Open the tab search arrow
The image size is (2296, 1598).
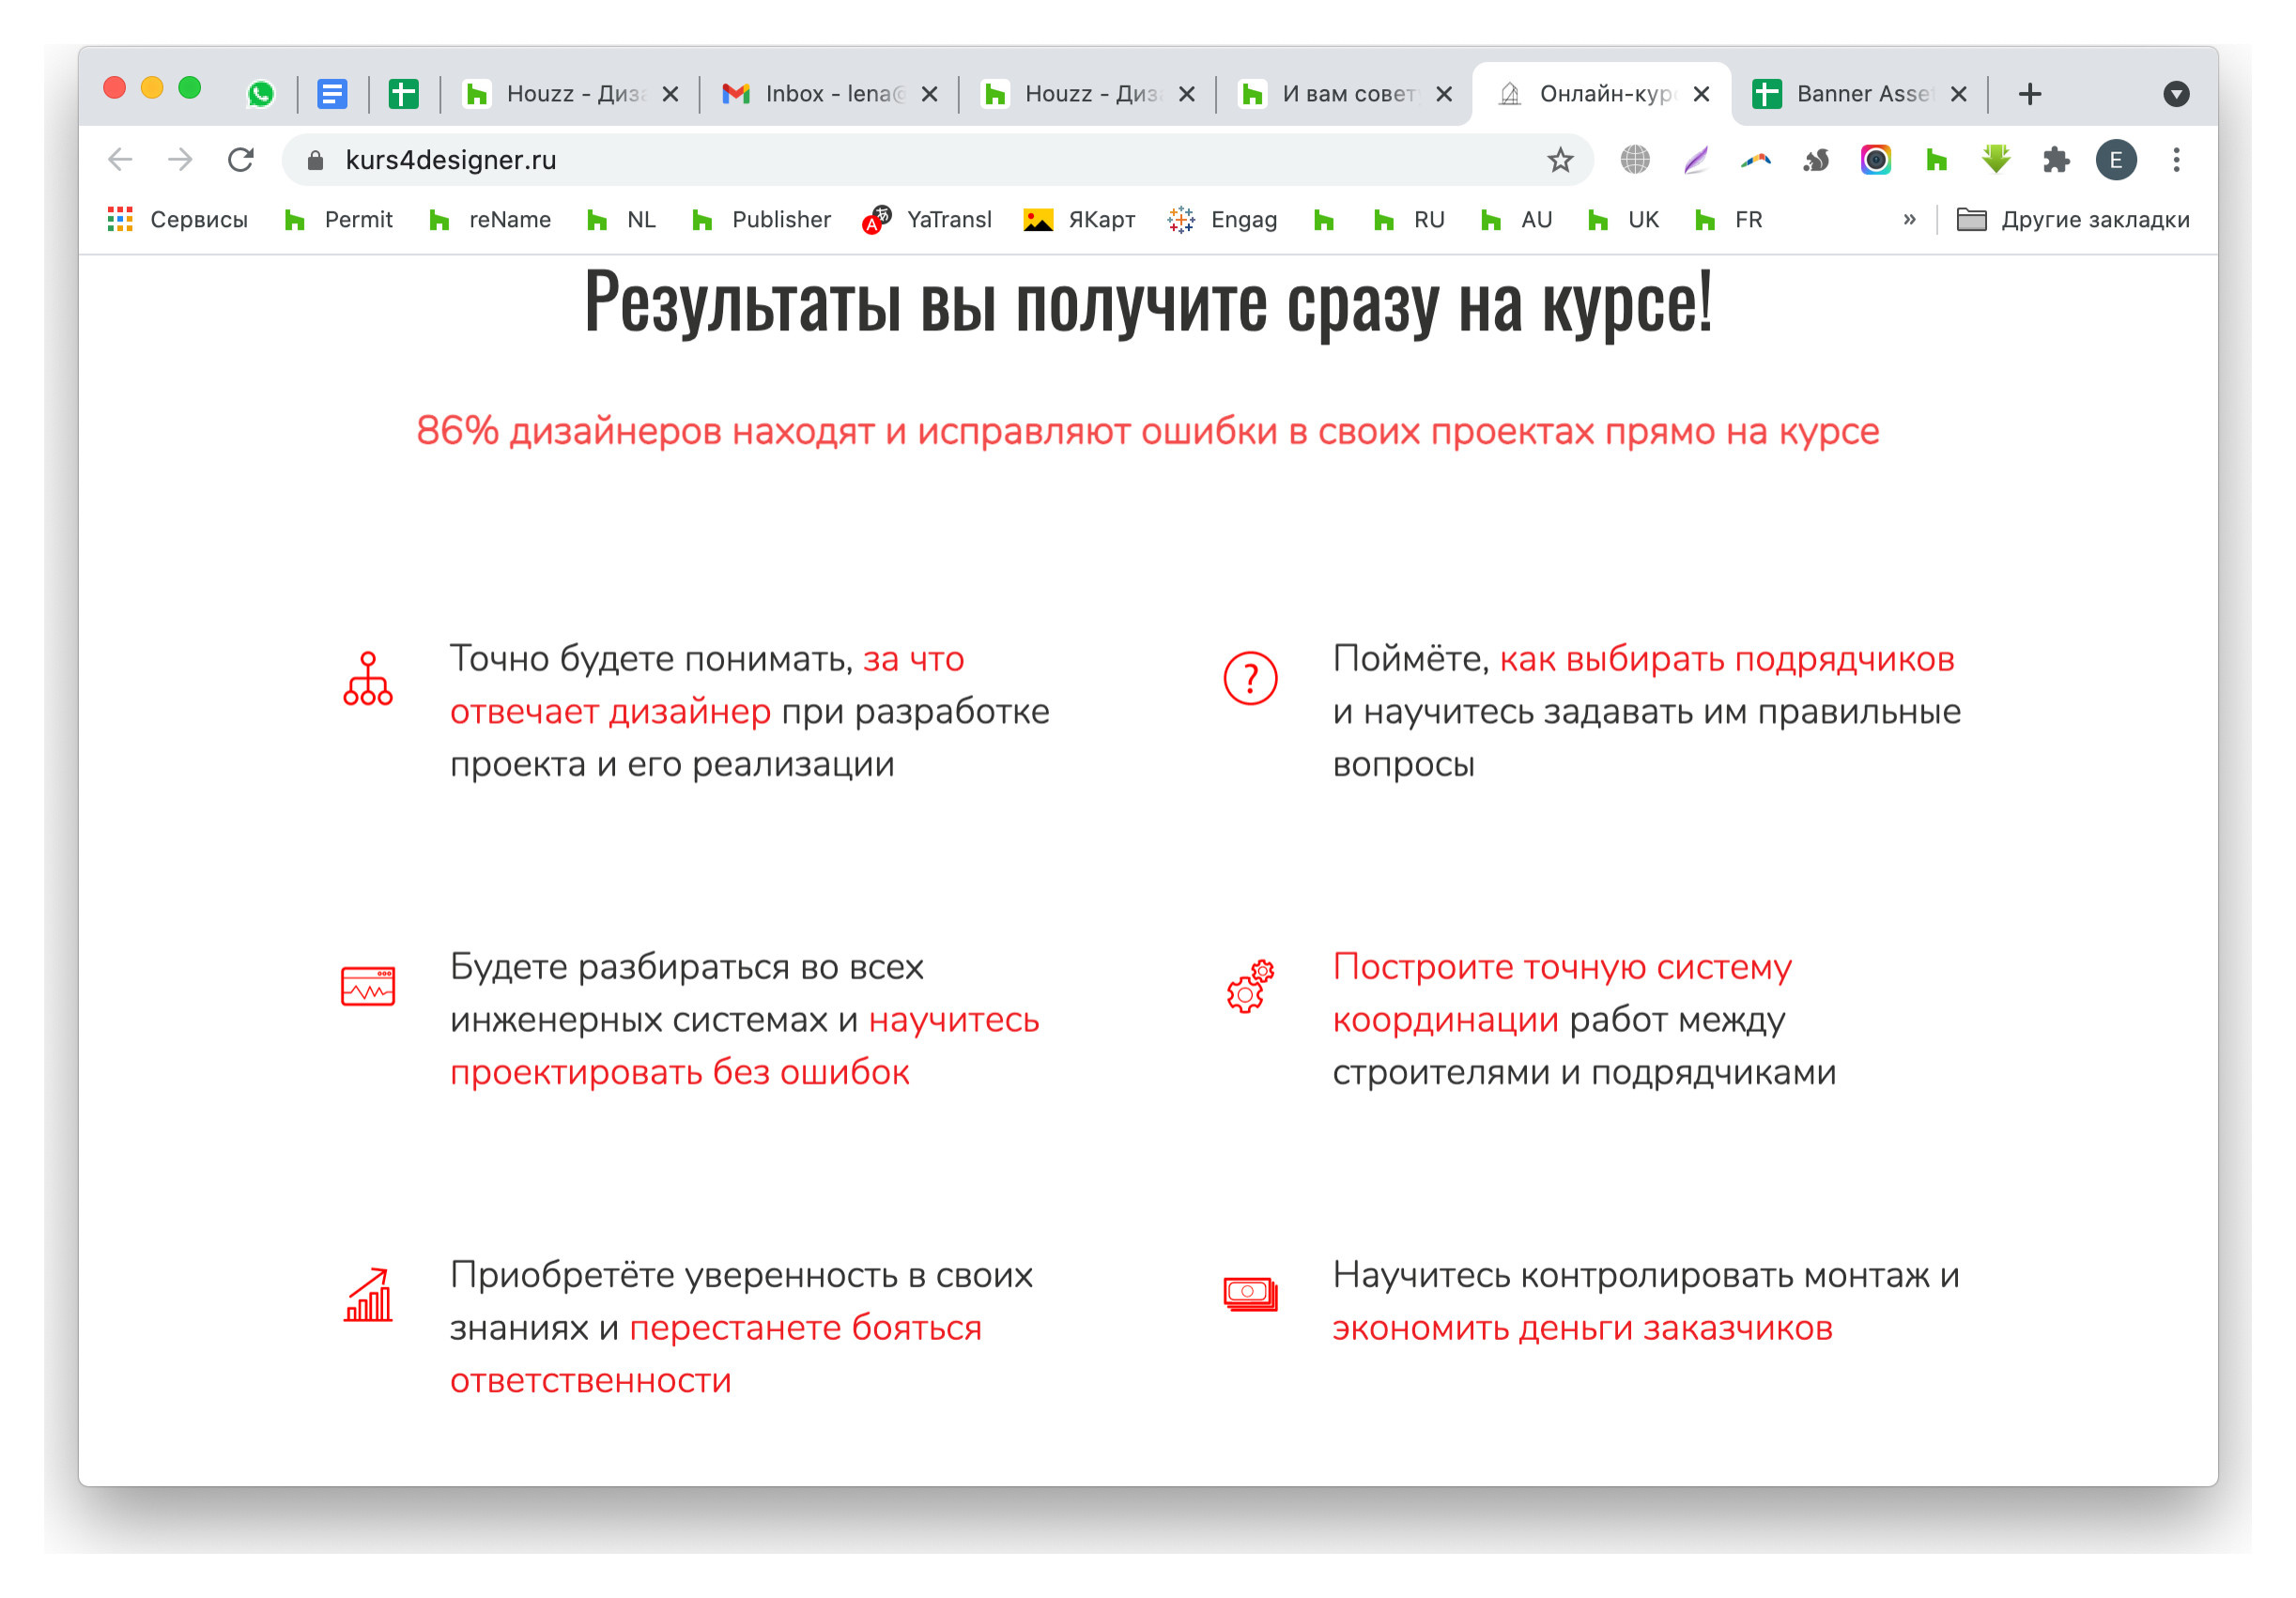coord(2177,93)
